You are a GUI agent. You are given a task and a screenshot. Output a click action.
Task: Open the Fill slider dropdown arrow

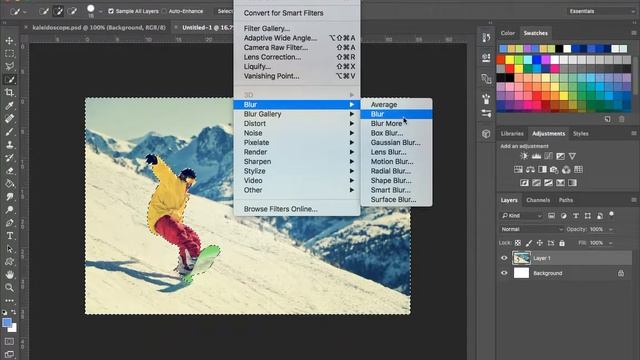coord(611,243)
